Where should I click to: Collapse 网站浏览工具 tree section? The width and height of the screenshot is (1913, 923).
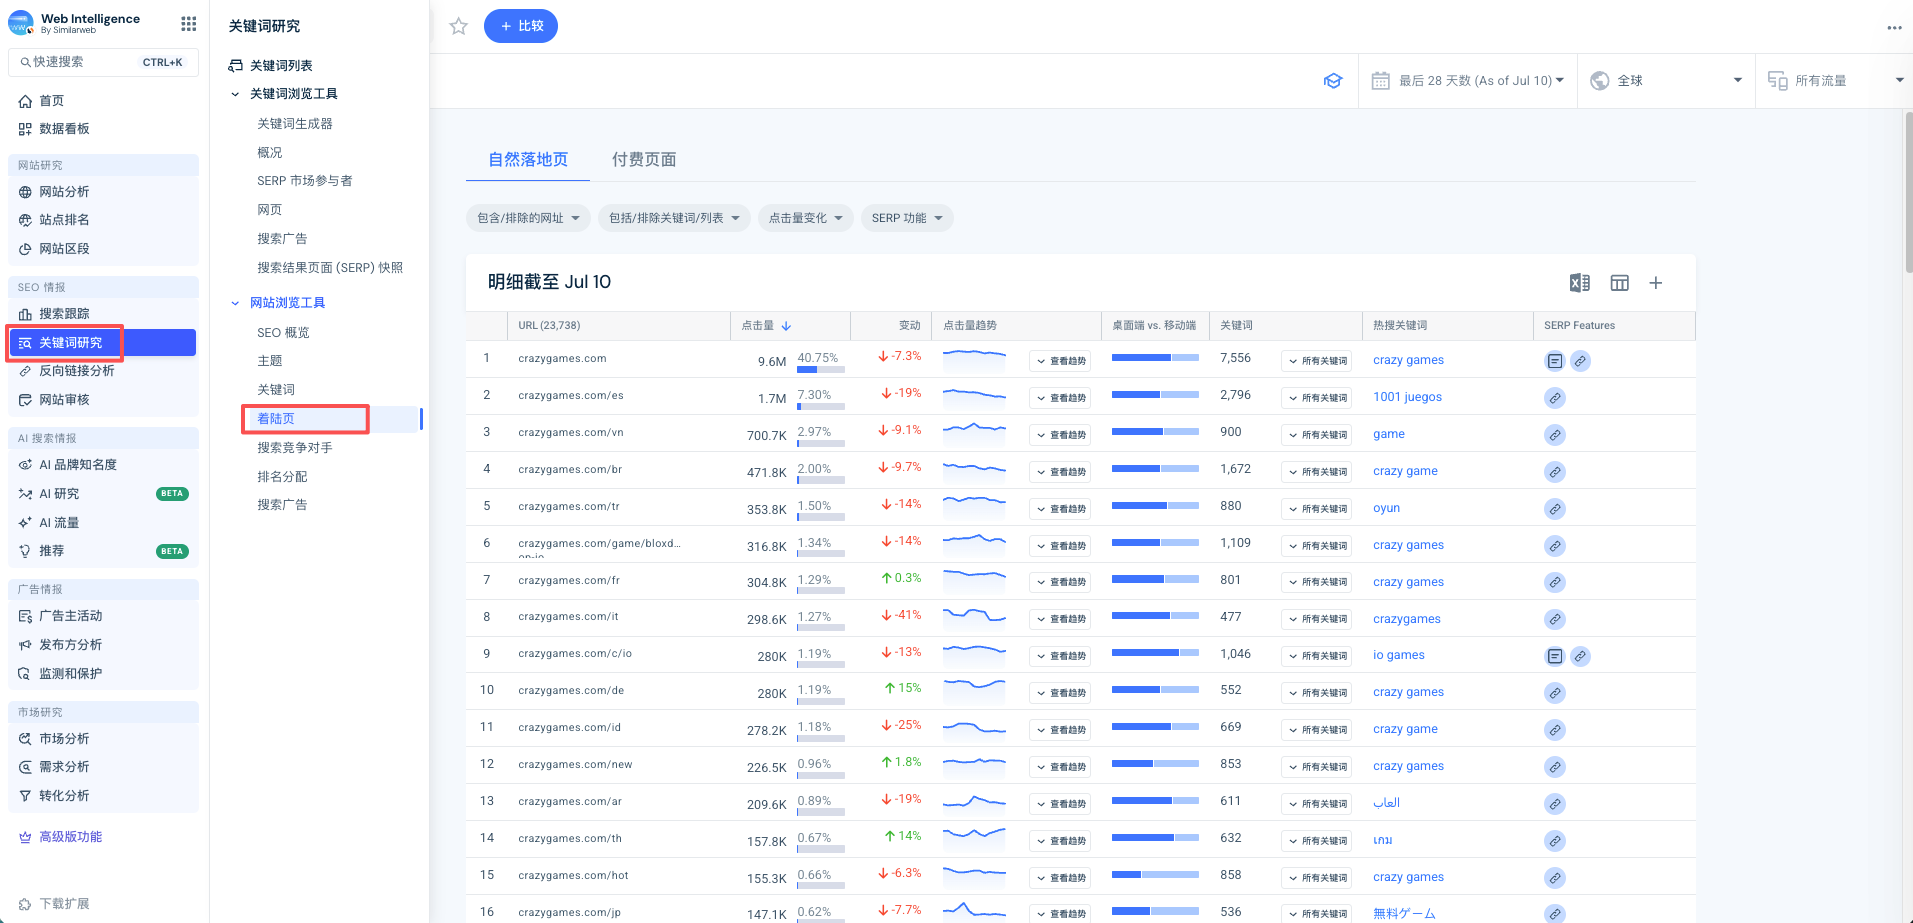(x=235, y=303)
